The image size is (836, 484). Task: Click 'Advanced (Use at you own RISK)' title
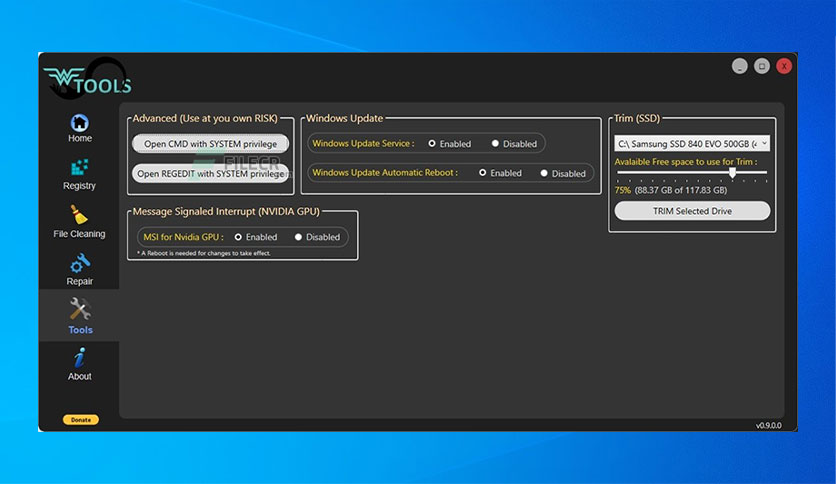click(205, 118)
